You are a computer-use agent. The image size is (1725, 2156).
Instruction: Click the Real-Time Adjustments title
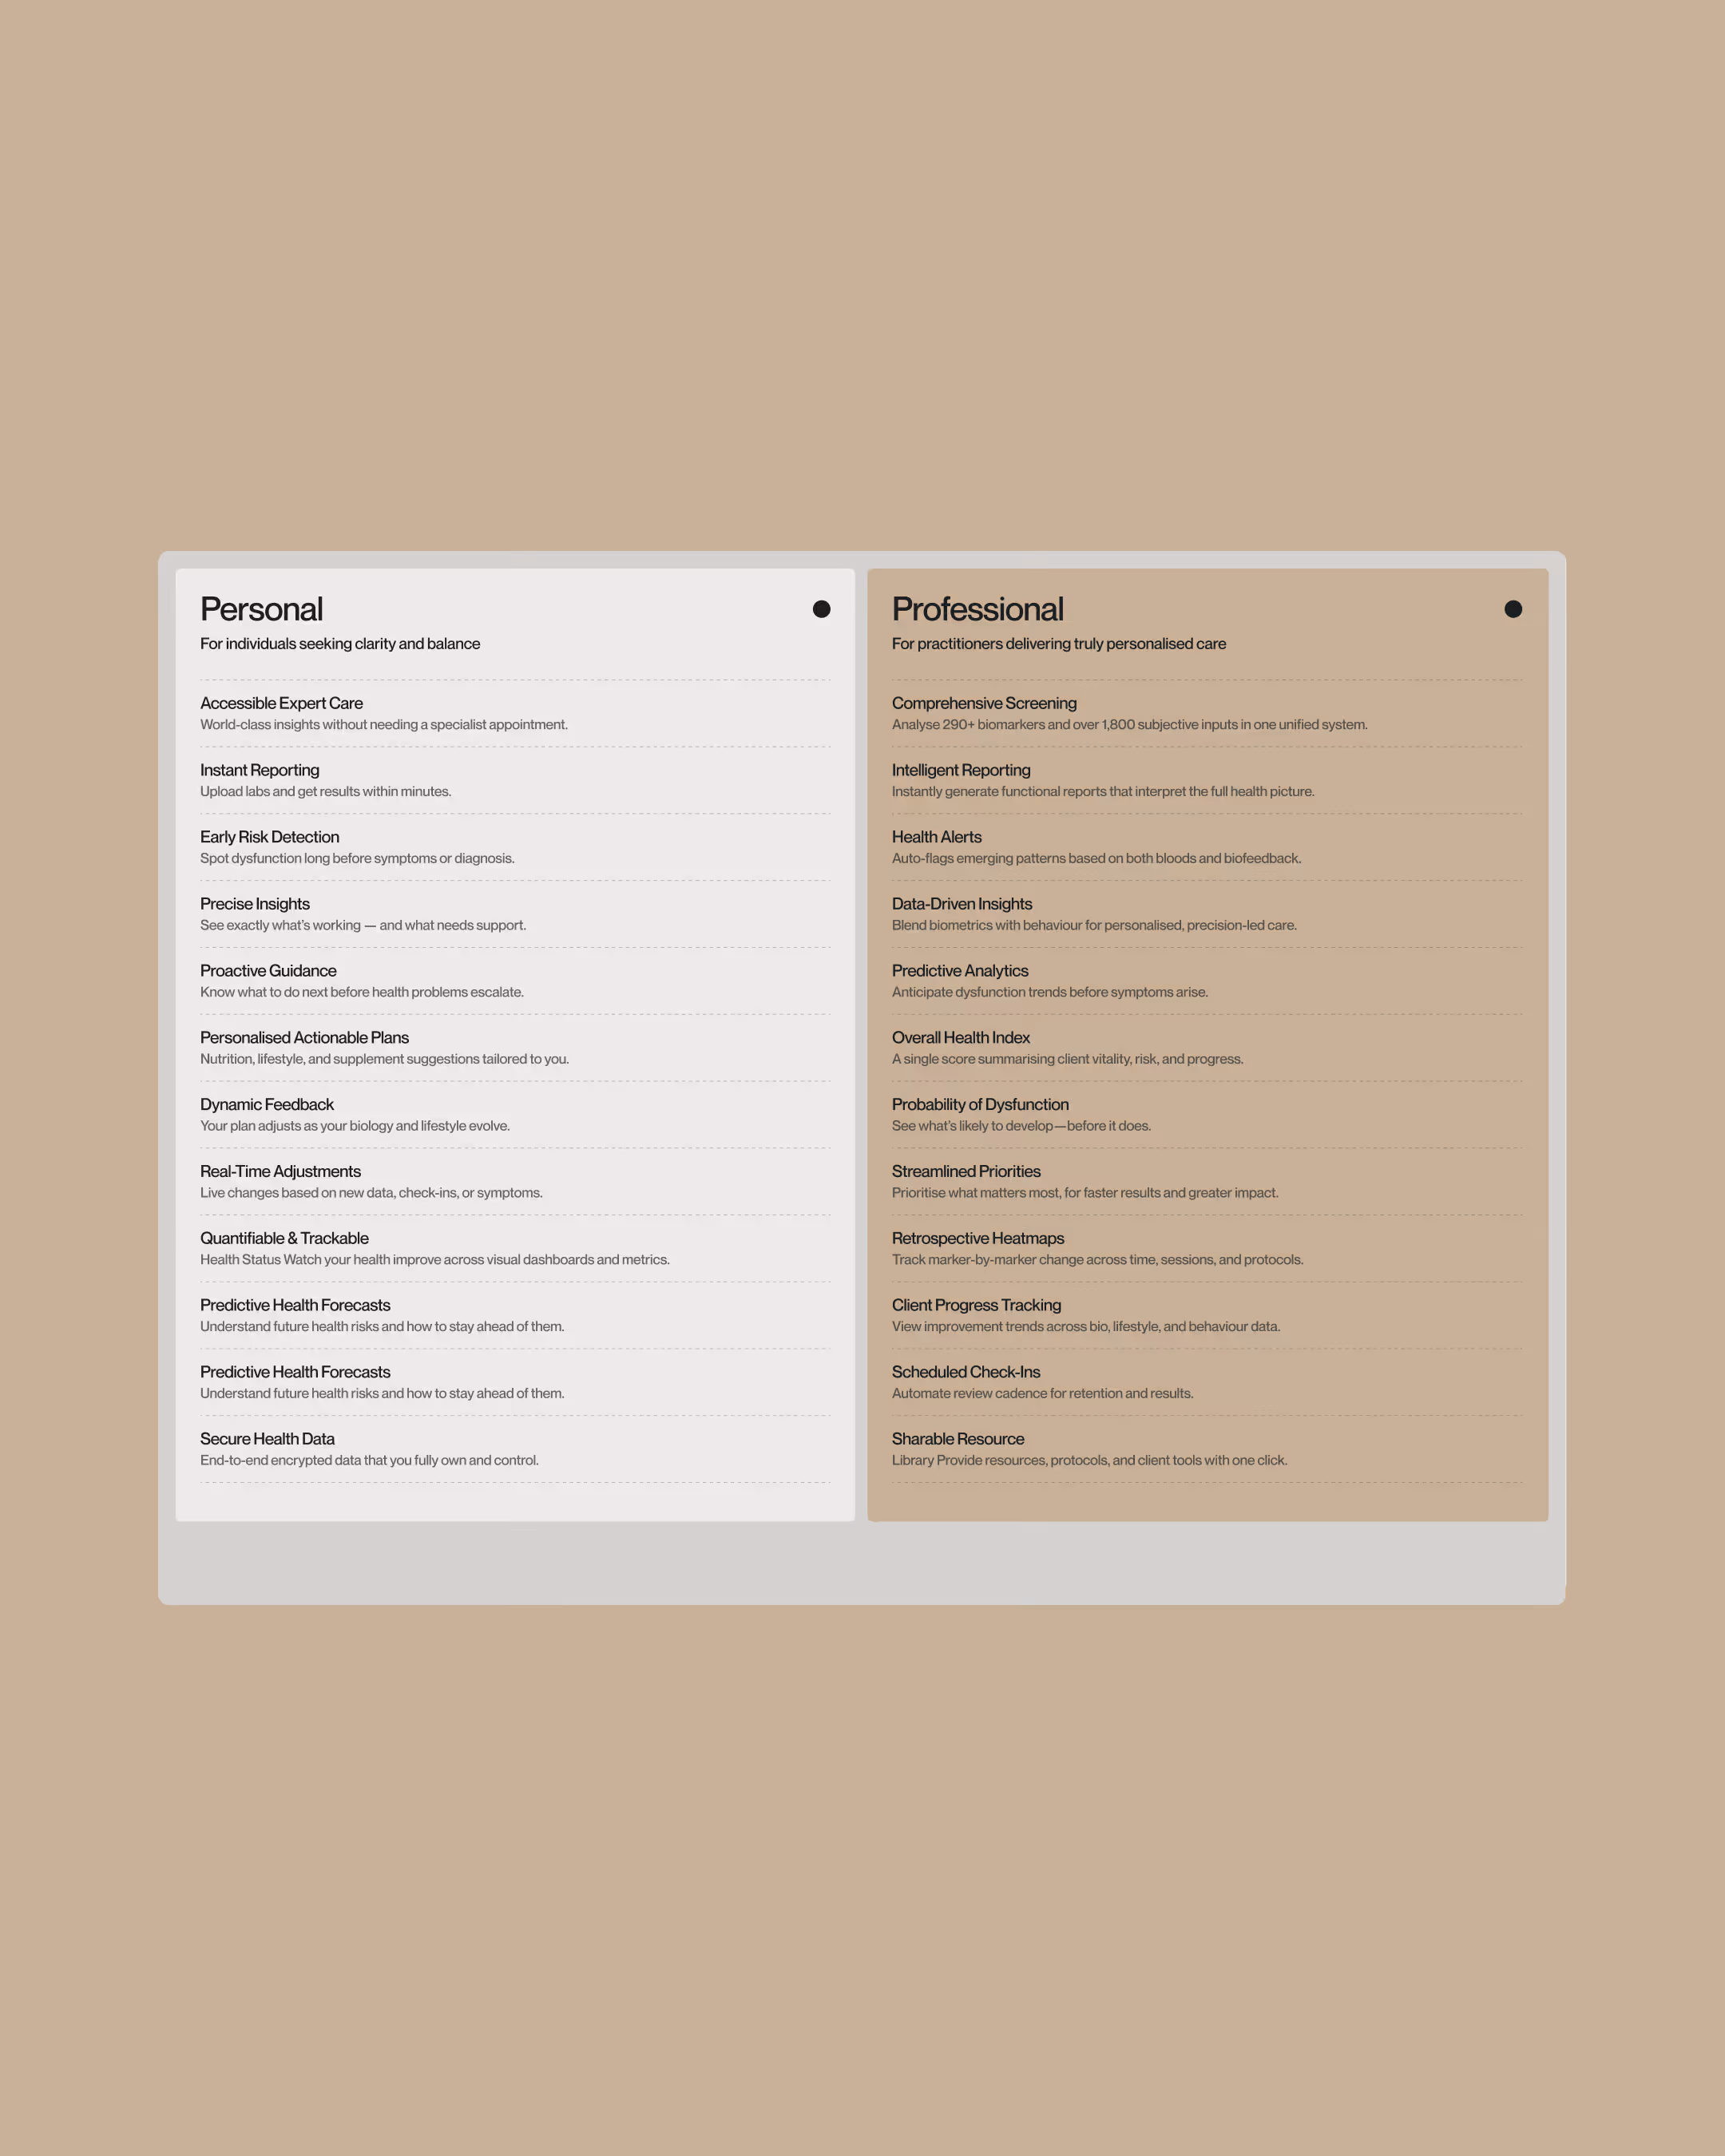click(x=280, y=1171)
